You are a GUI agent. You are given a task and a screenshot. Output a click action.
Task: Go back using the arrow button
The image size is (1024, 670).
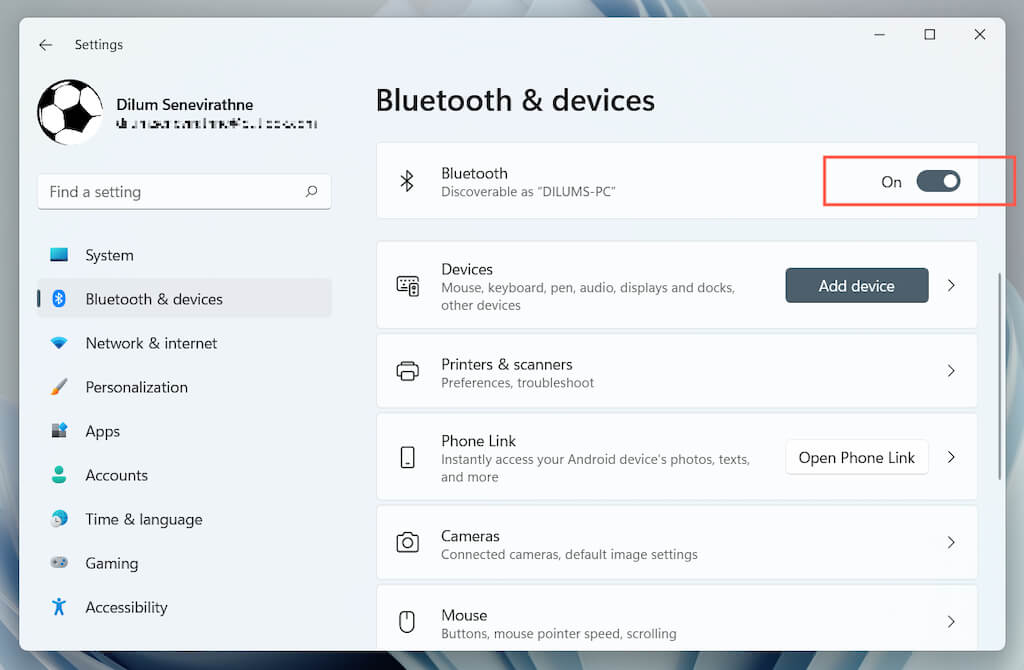[46, 44]
